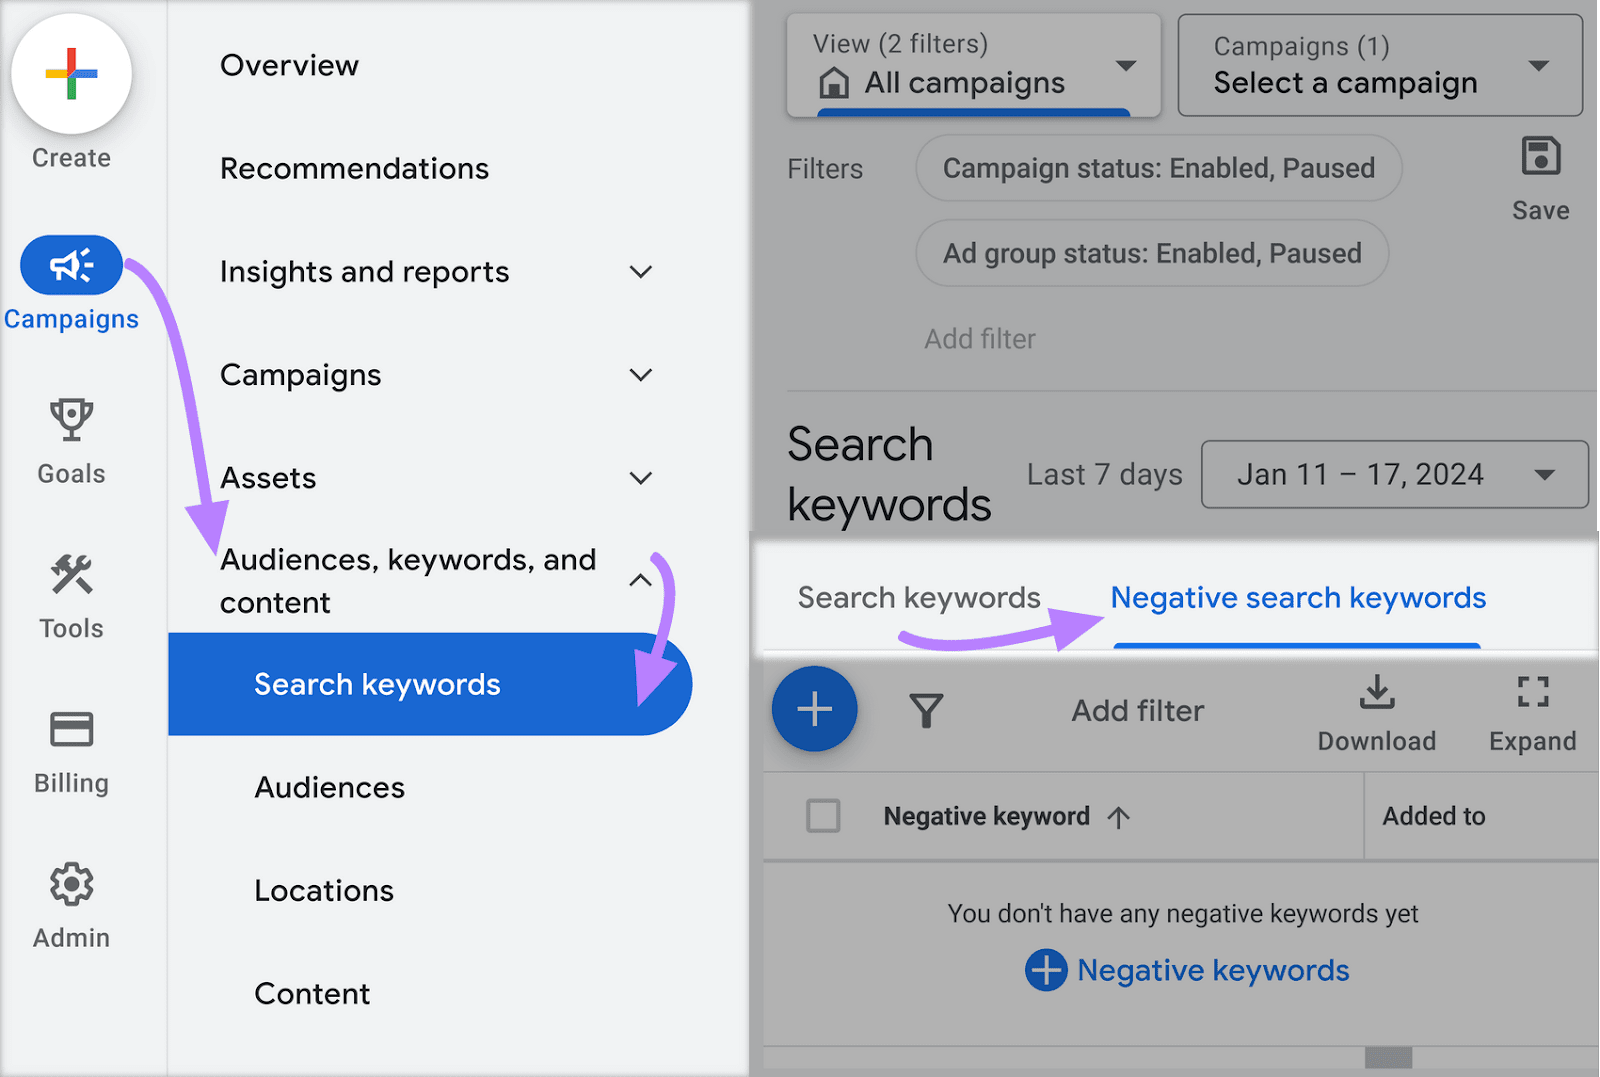This screenshot has height=1077, width=1600.
Task: Open the Overview menu item
Action: pos(289,65)
